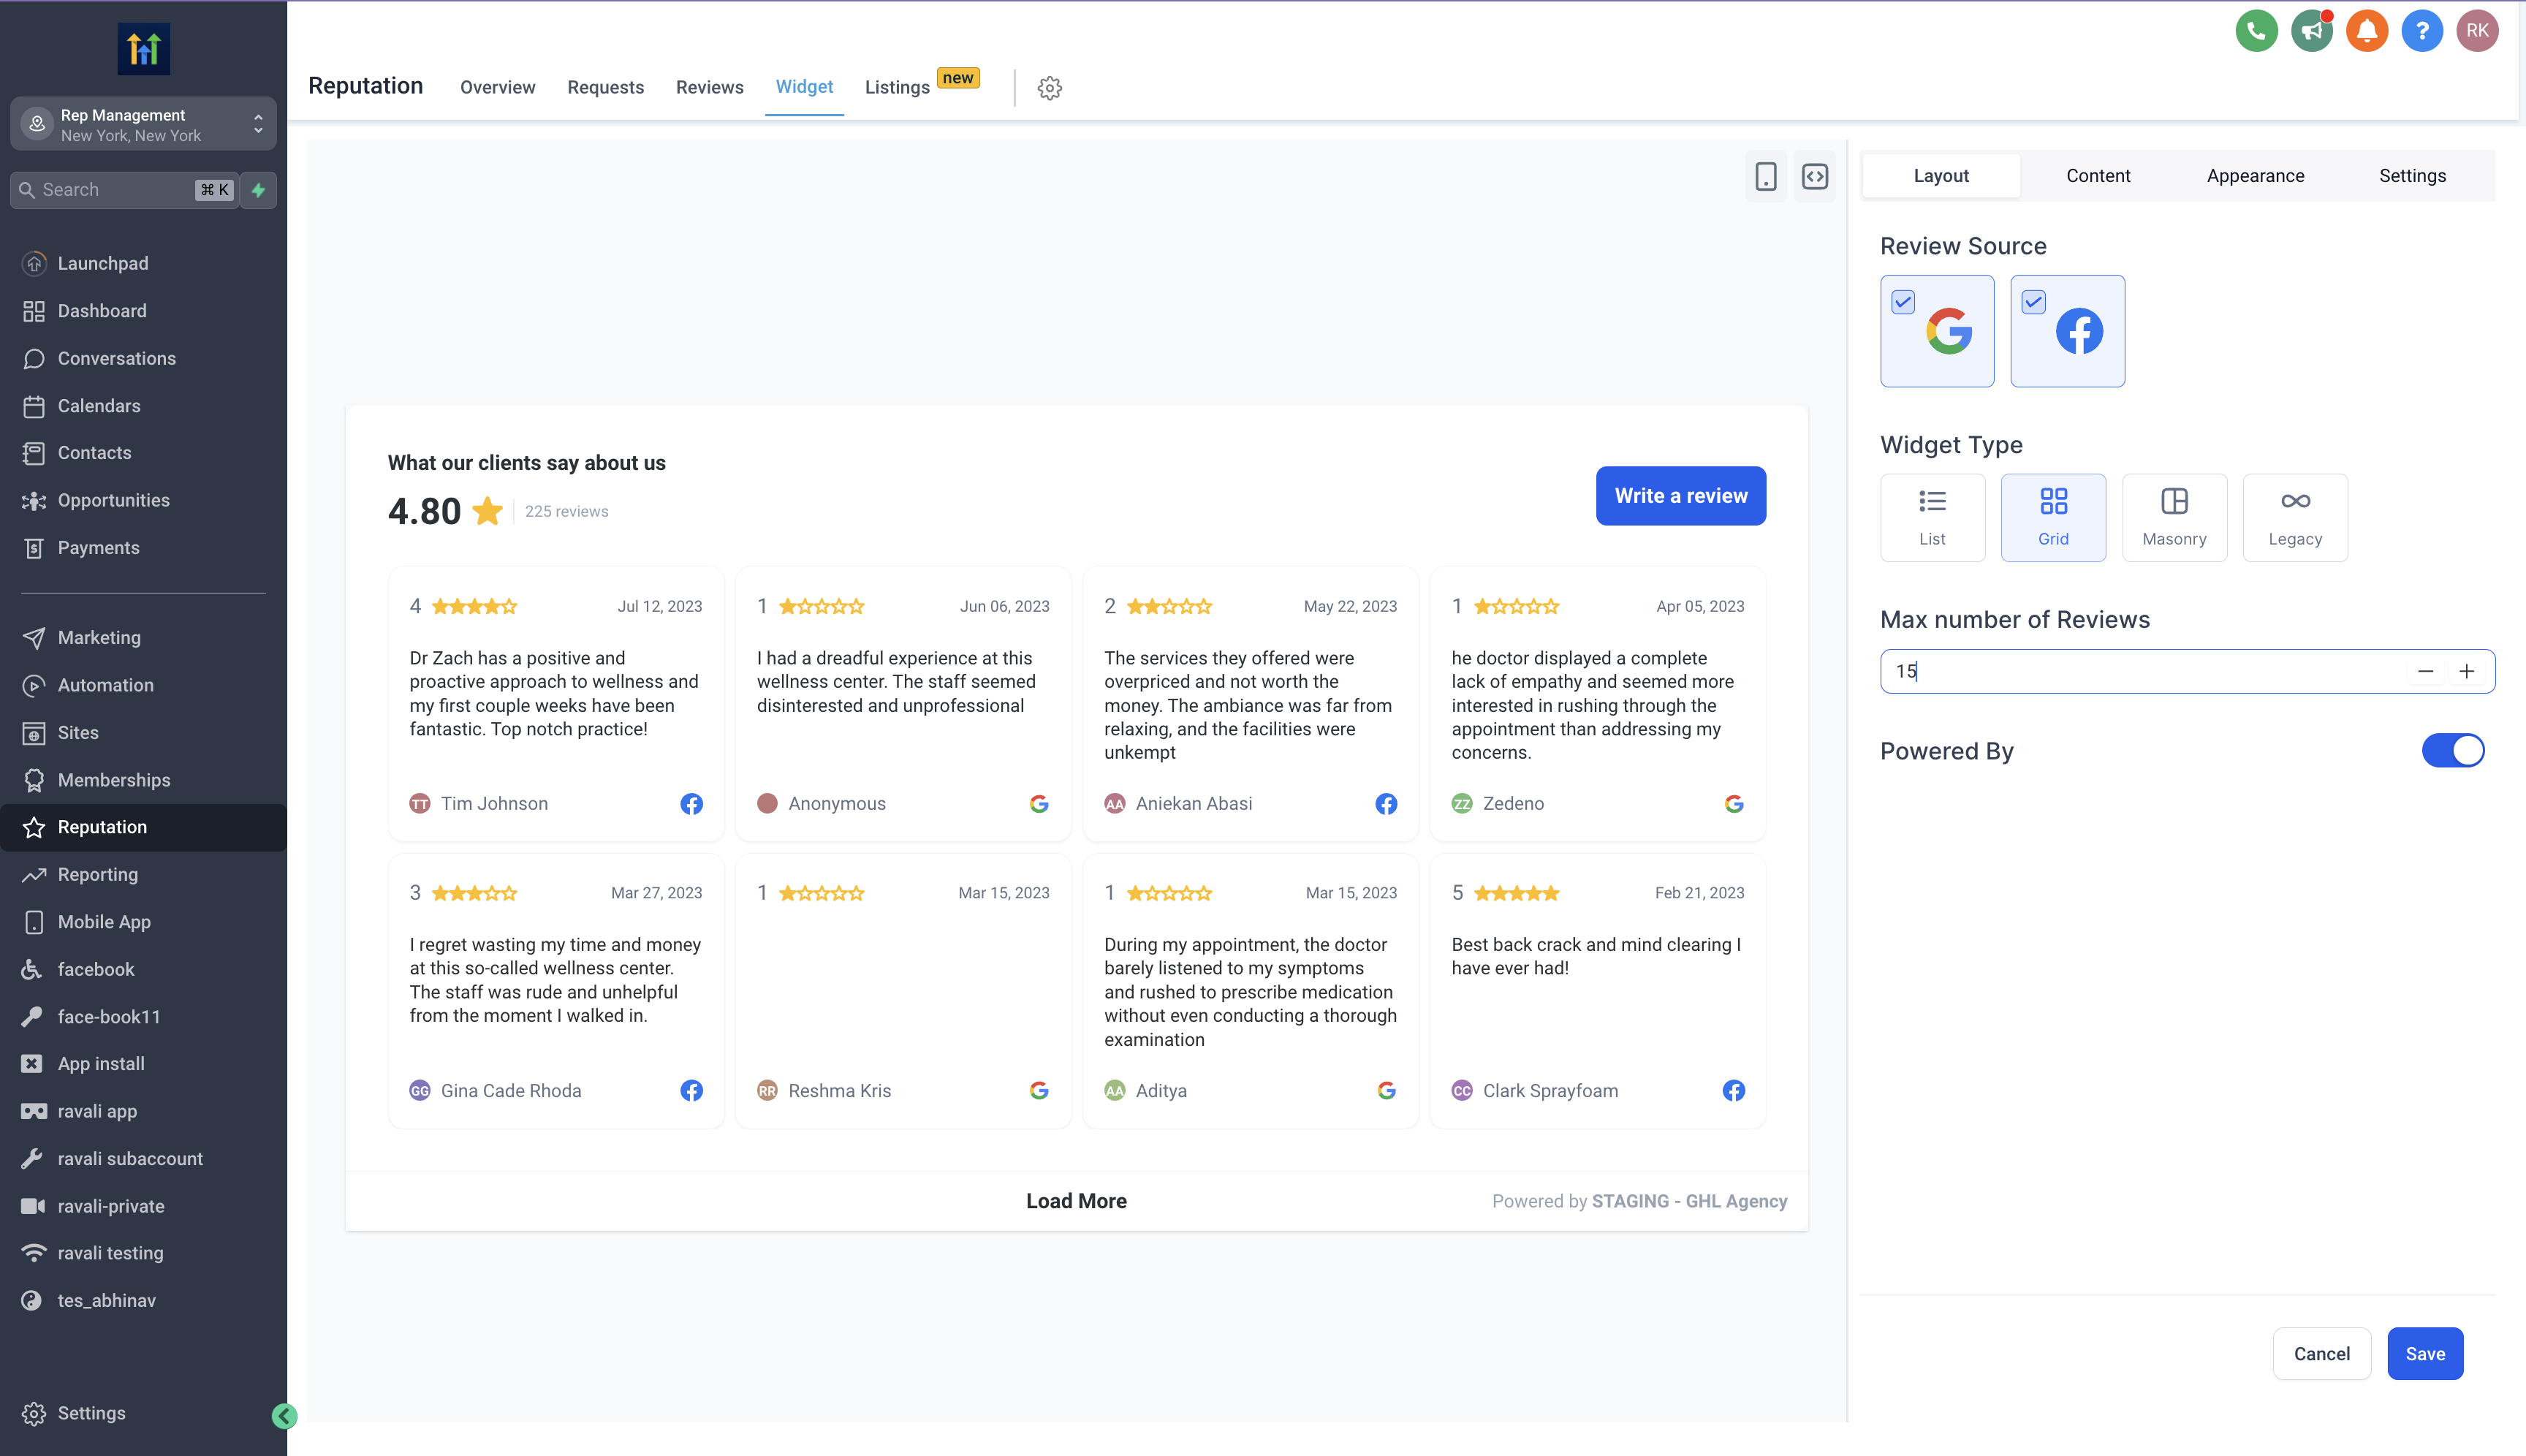The width and height of the screenshot is (2526, 1456).
Task: Open the megaphone announcements icon
Action: [x=2311, y=30]
